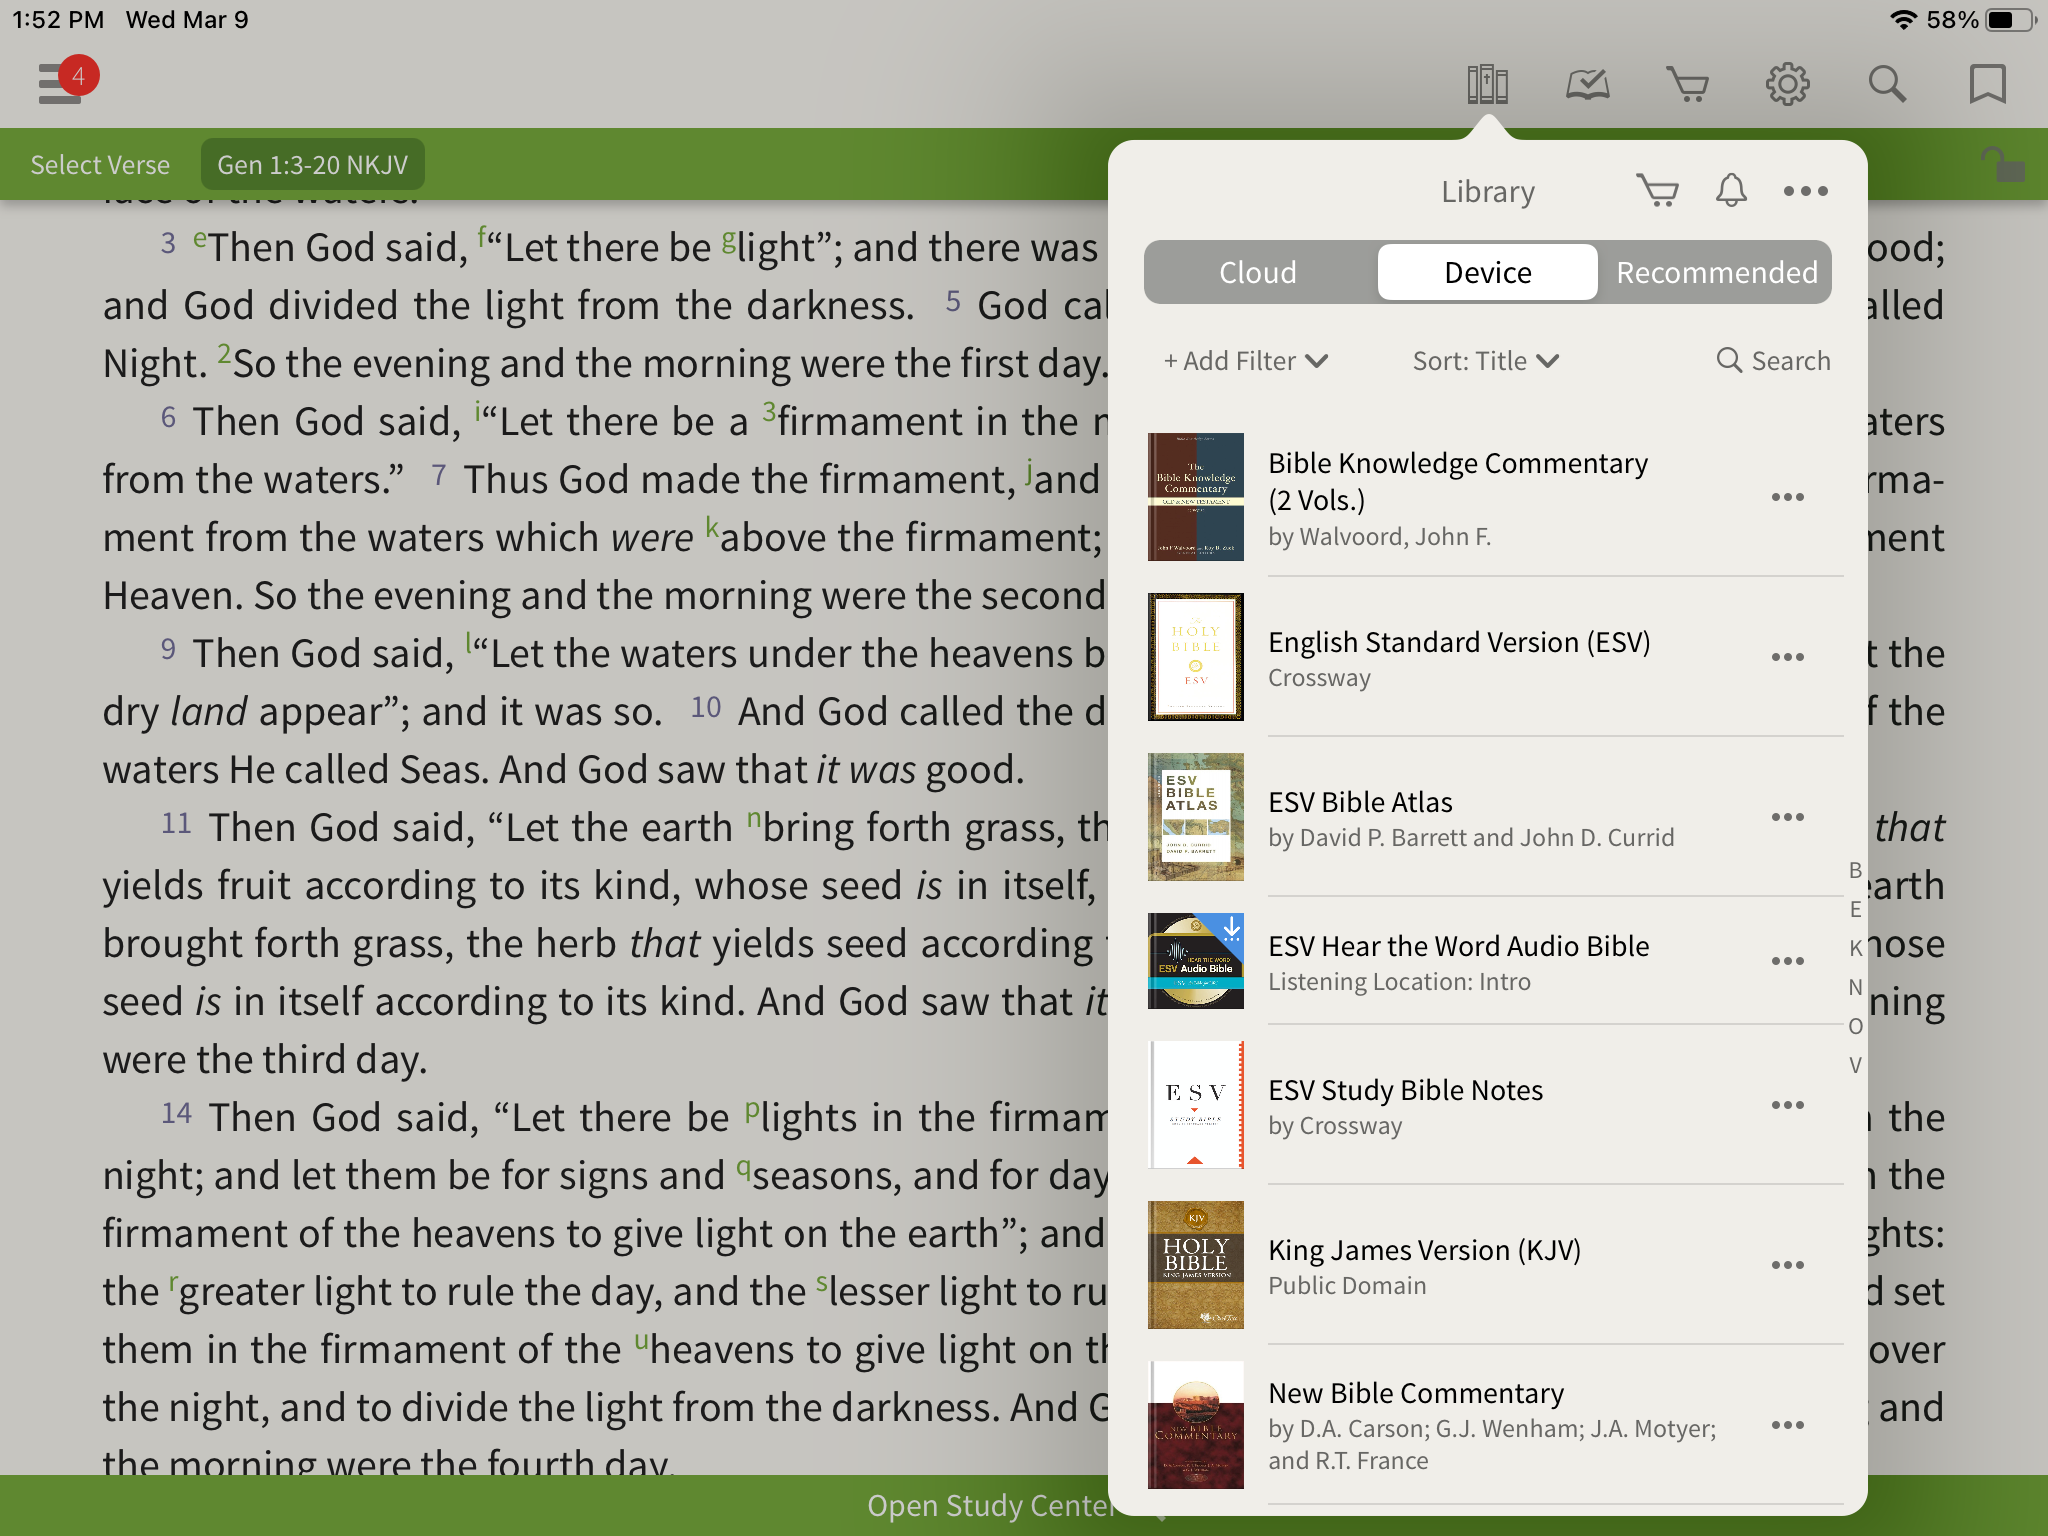Jump to letter B in the index
The width and height of the screenshot is (2048, 1536).
[x=1855, y=870]
